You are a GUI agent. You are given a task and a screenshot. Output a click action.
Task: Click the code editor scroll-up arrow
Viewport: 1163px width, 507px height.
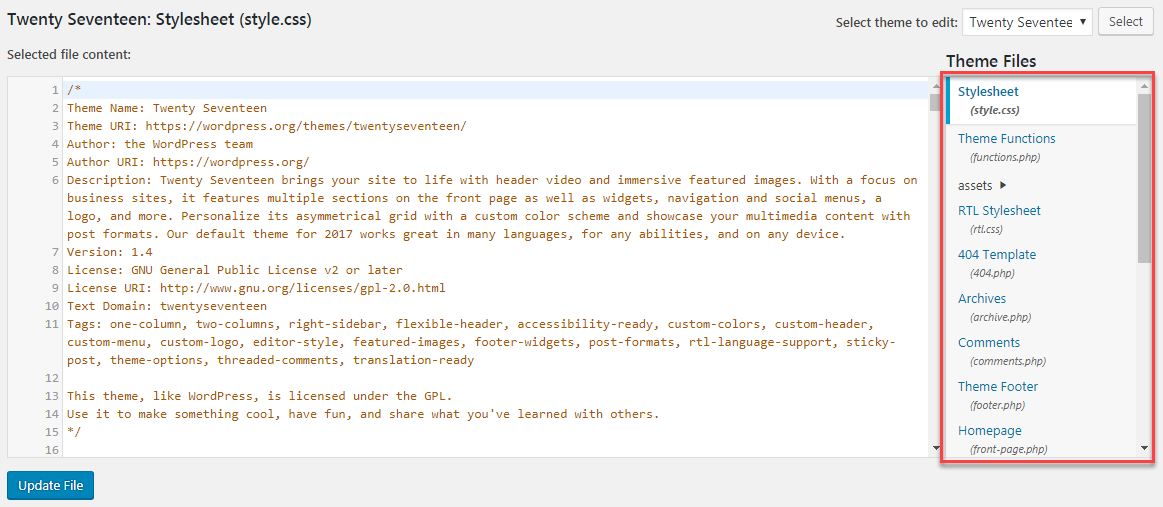[x=934, y=86]
